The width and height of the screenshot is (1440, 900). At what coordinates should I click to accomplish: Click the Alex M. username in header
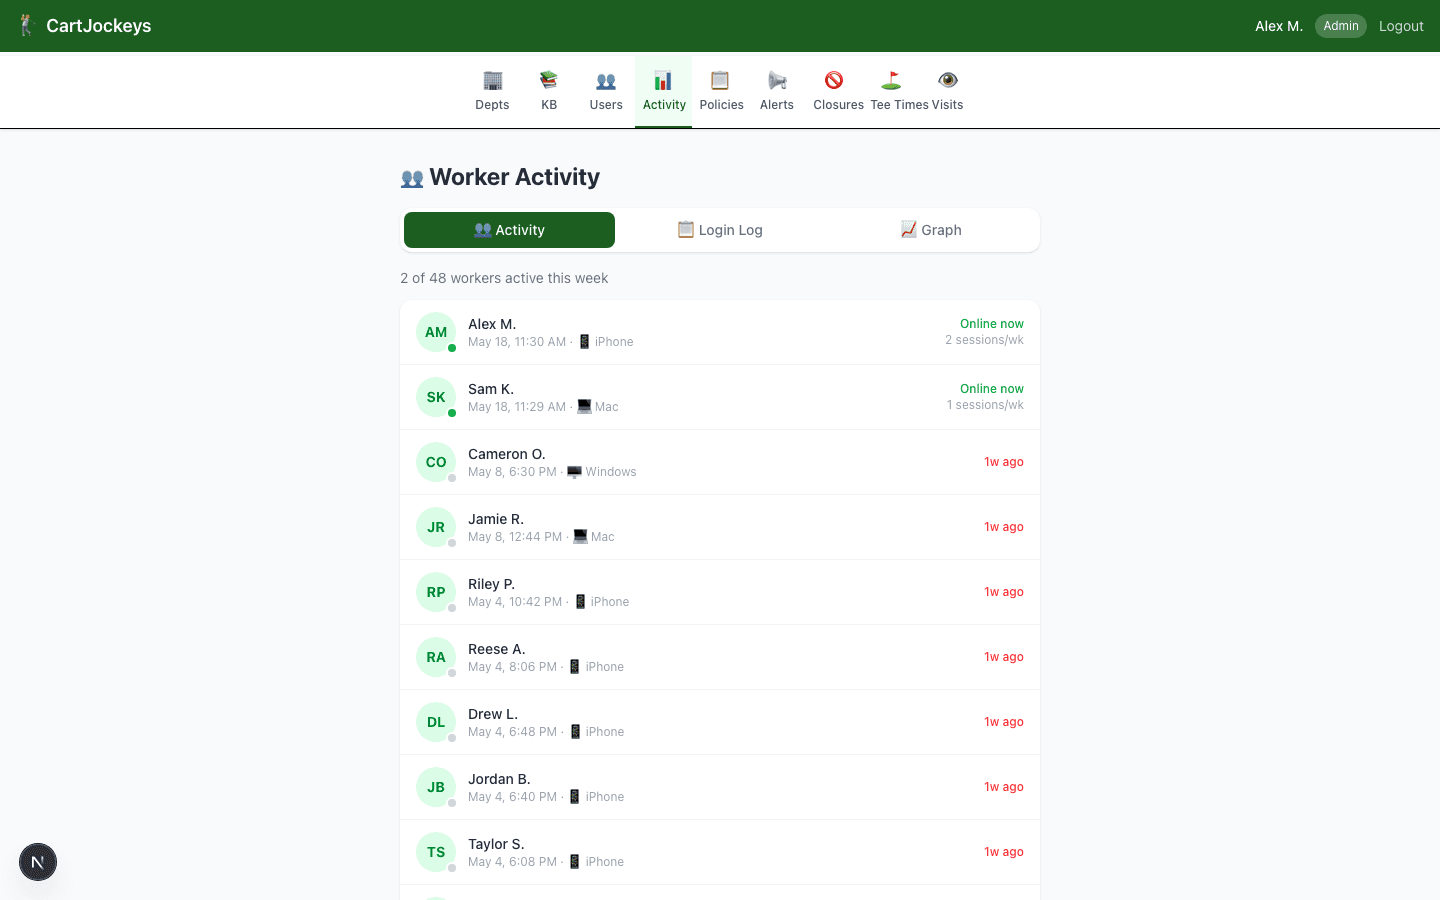[x=1279, y=26]
